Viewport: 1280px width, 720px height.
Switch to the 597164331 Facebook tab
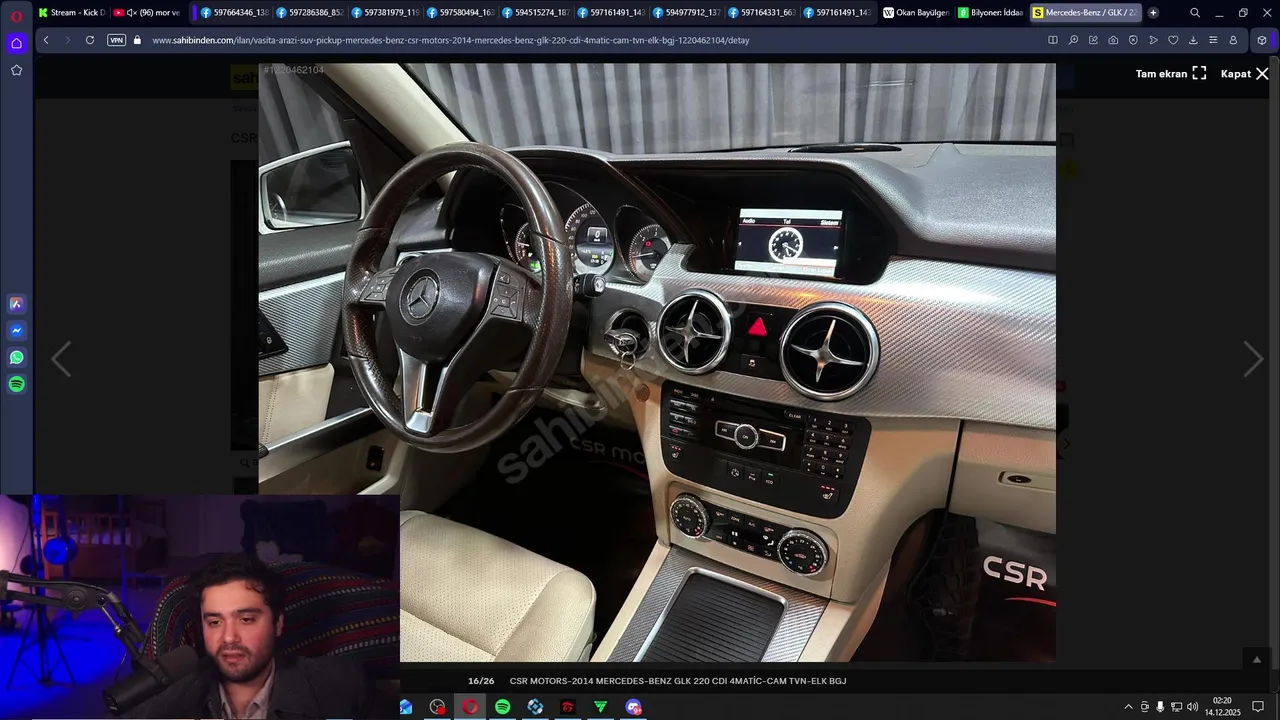click(x=761, y=13)
